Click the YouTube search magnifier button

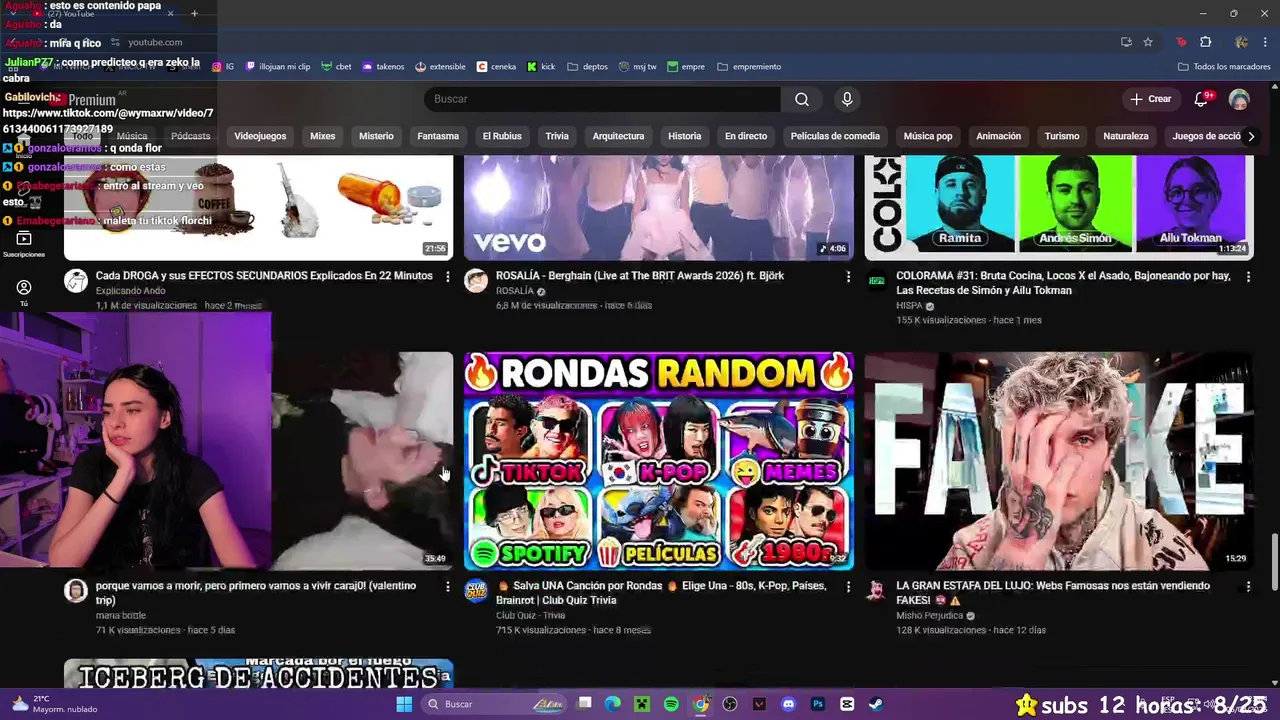802,99
